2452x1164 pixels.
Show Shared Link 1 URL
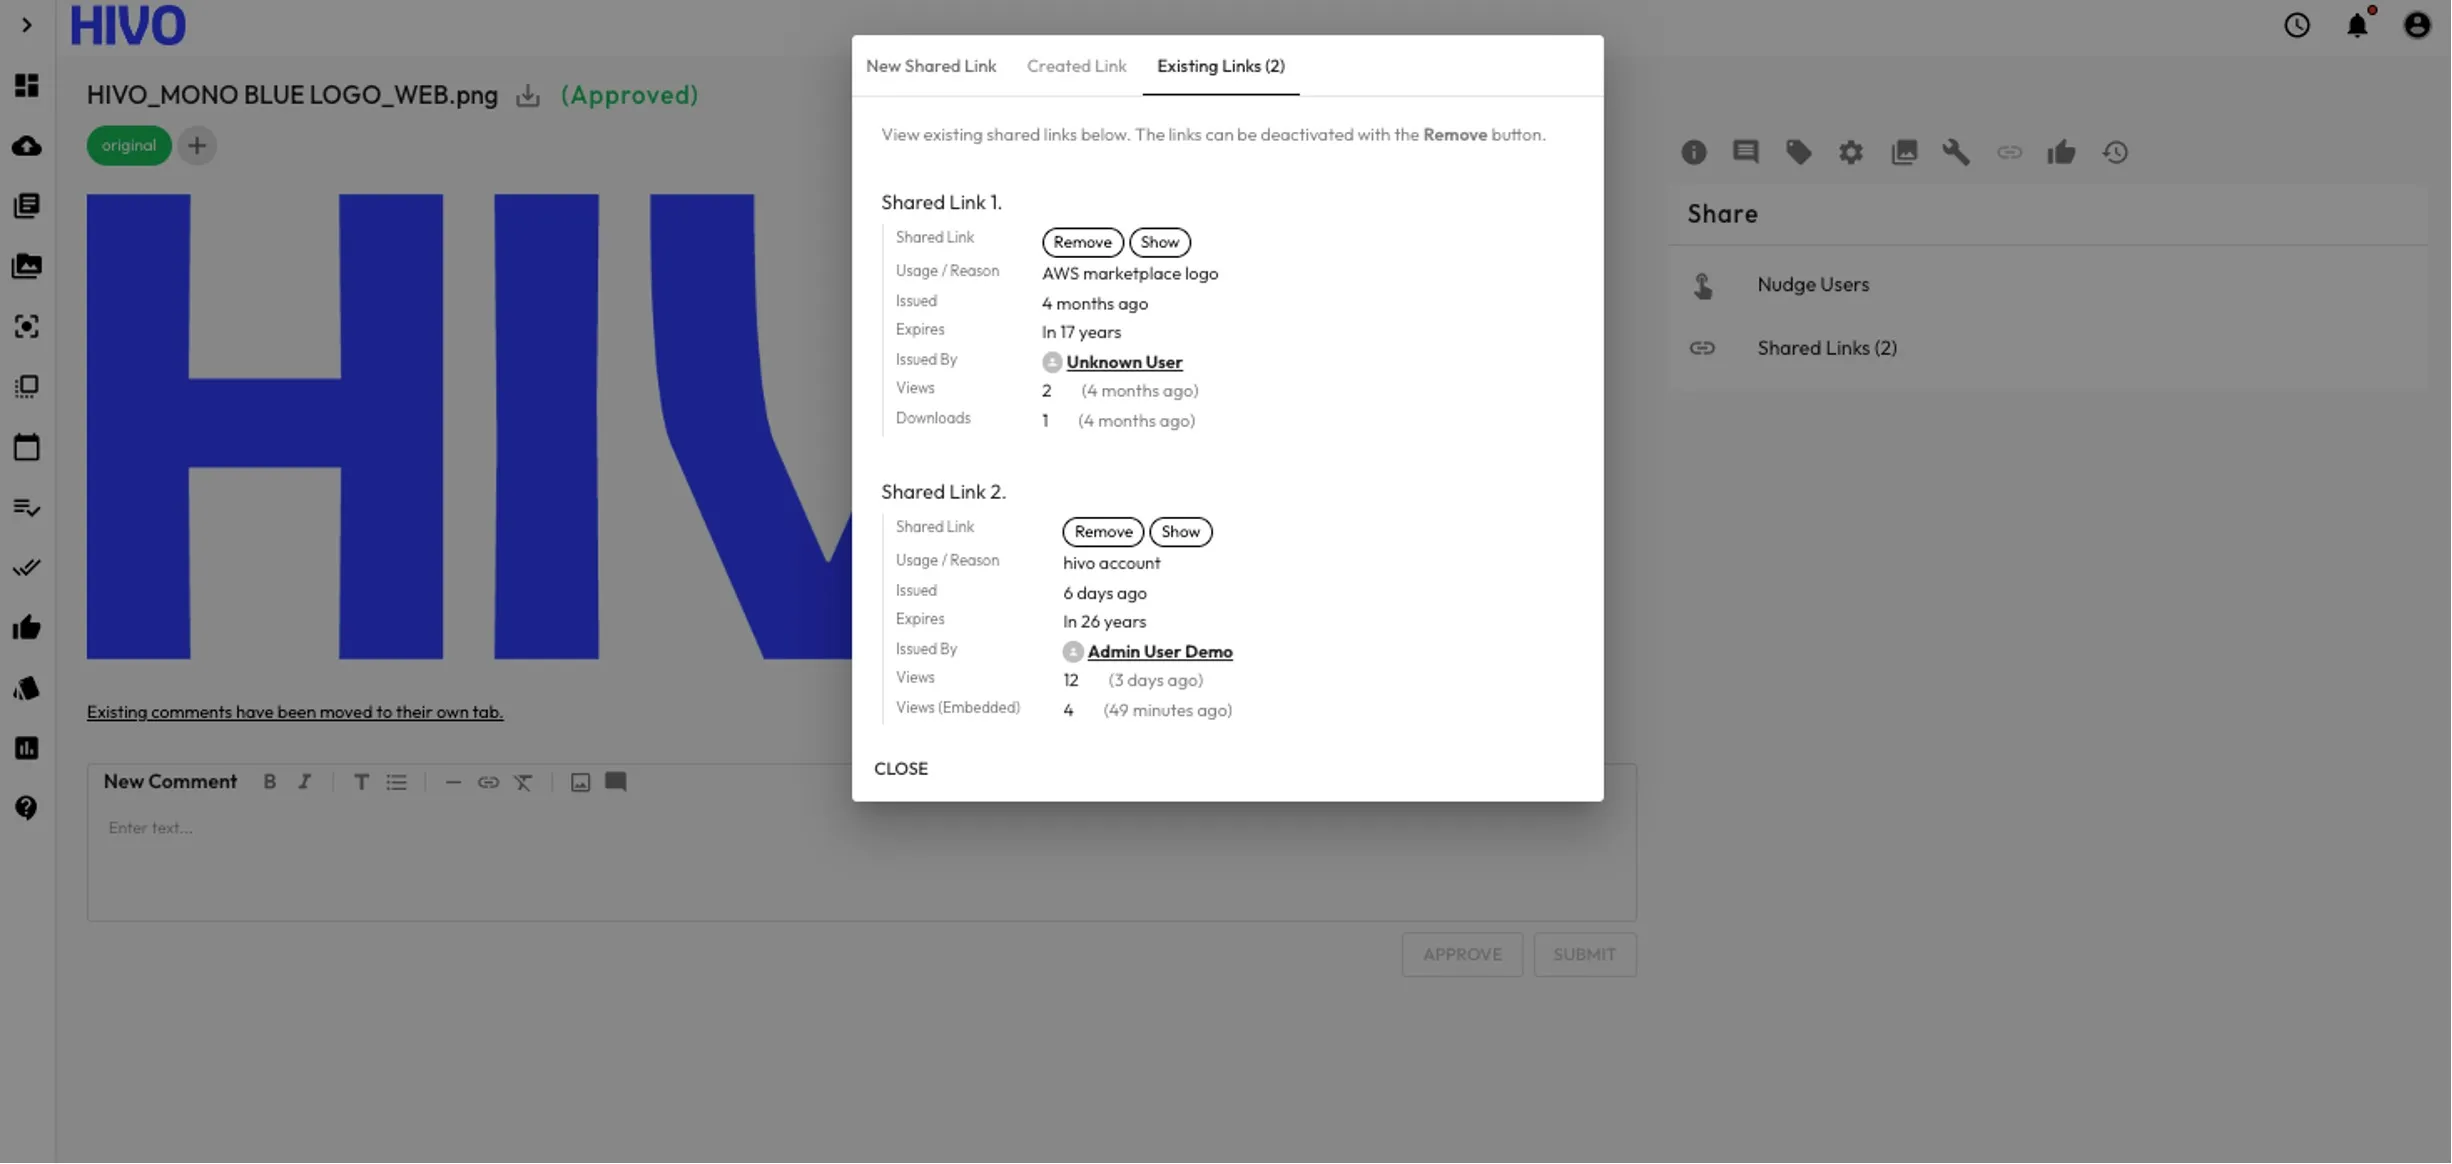point(1159,242)
